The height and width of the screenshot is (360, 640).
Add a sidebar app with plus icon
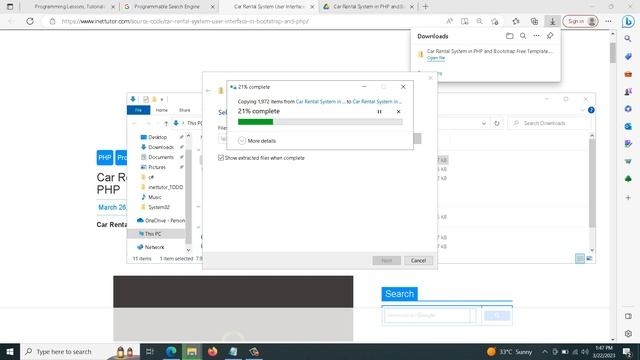(x=628, y=198)
